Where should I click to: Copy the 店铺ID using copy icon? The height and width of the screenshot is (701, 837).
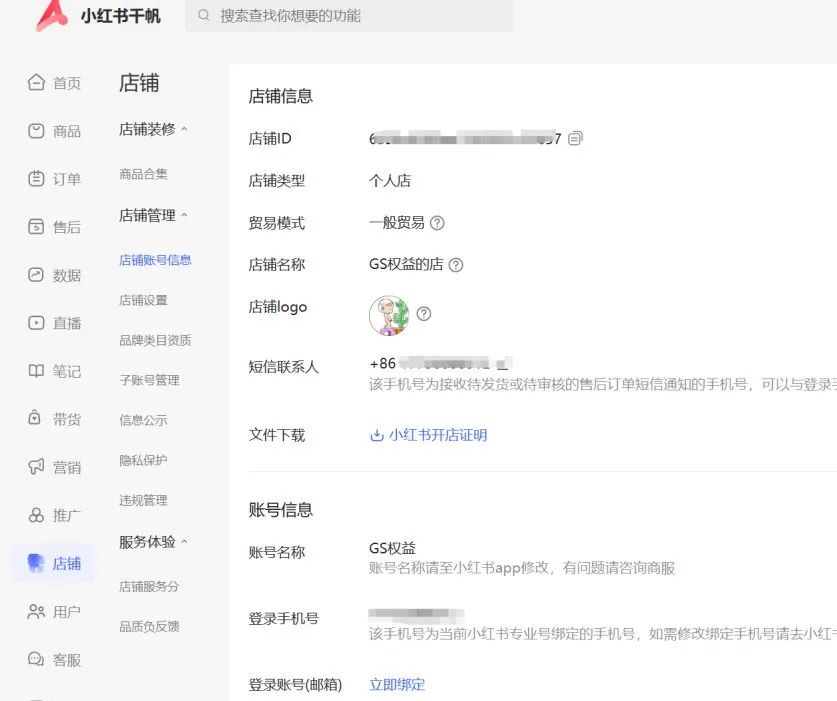click(575, 139)
